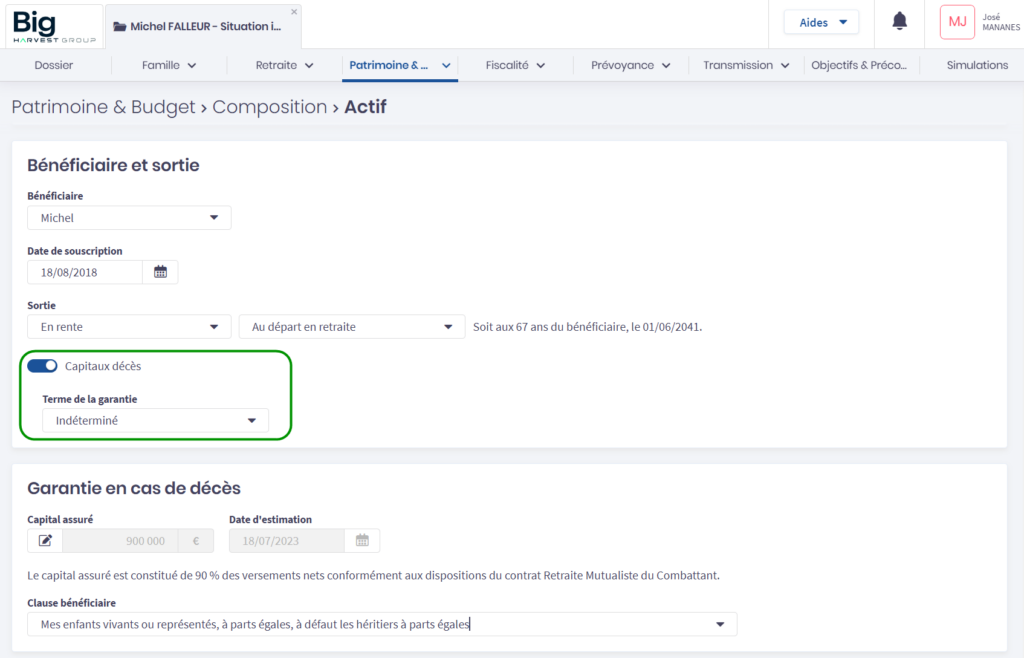Click the Big Harvest Group logo
1024x658 pixels.
click(54, 26)
